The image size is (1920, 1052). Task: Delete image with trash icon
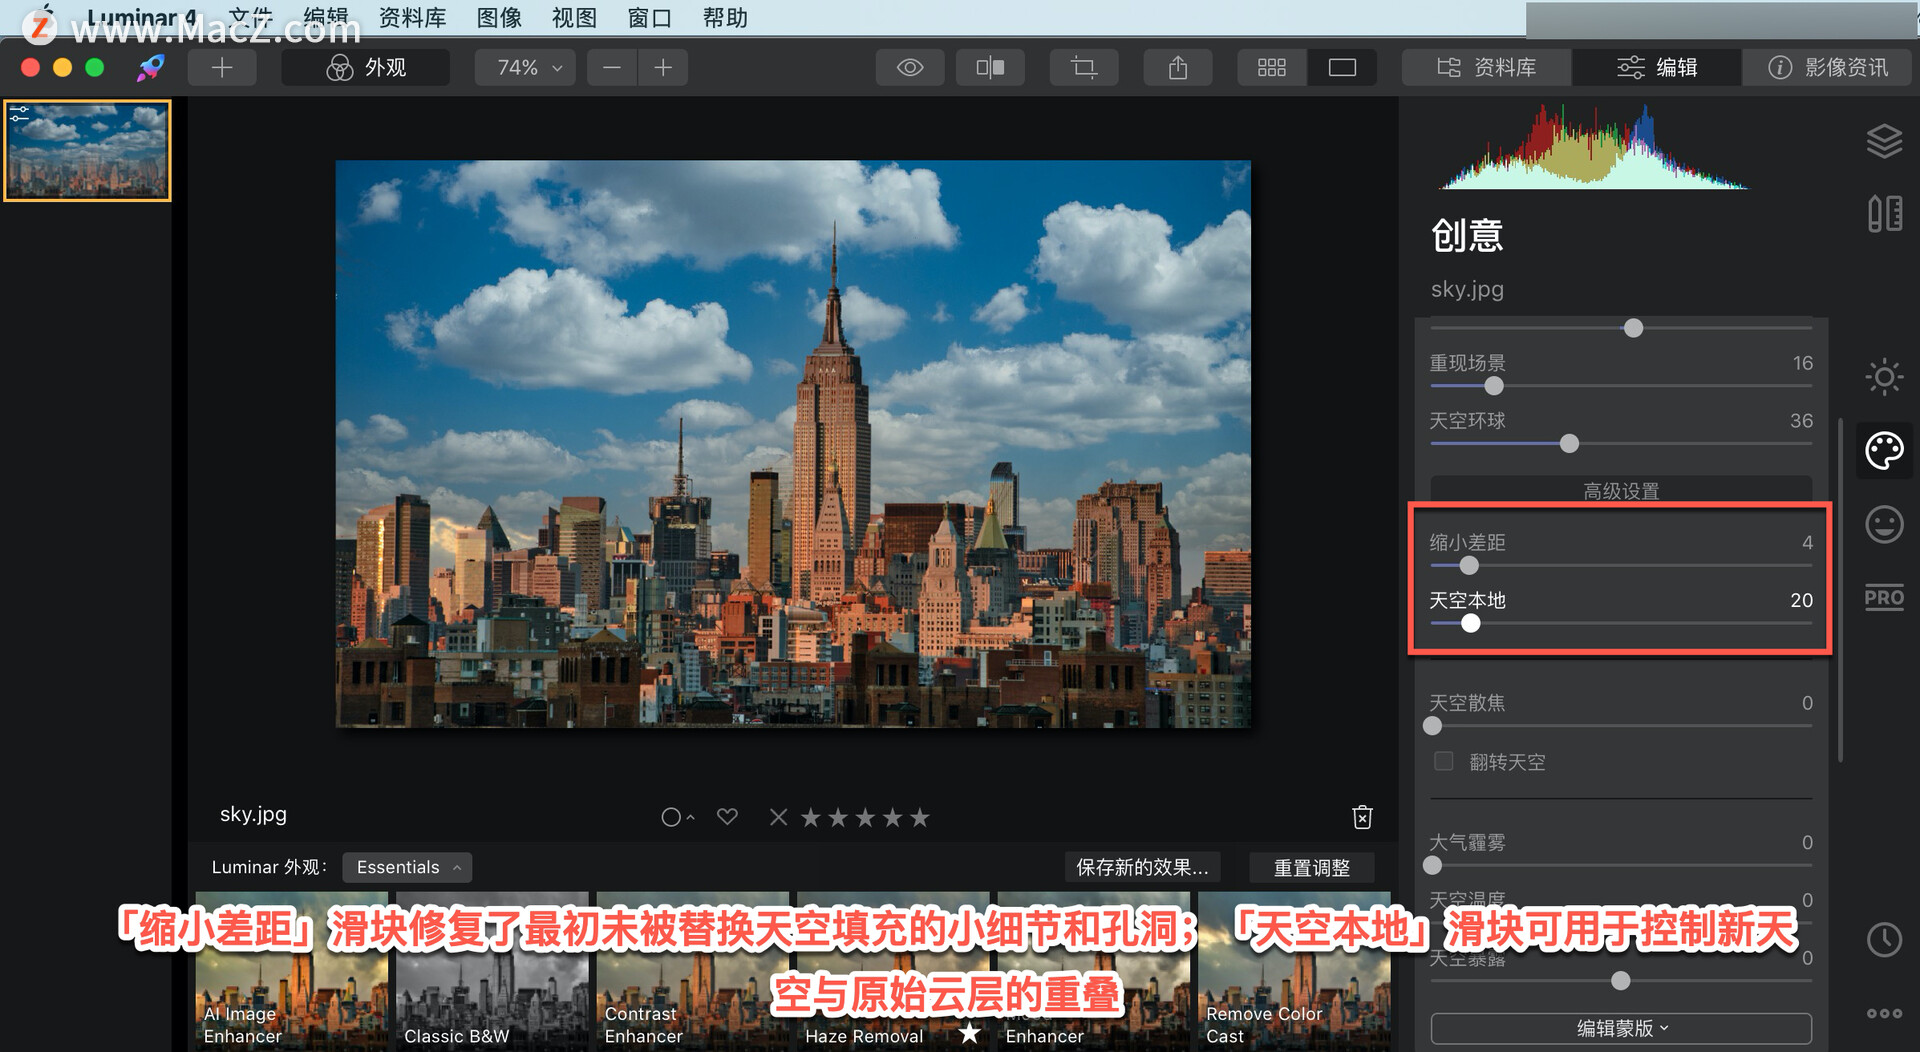pos(1362,817)
